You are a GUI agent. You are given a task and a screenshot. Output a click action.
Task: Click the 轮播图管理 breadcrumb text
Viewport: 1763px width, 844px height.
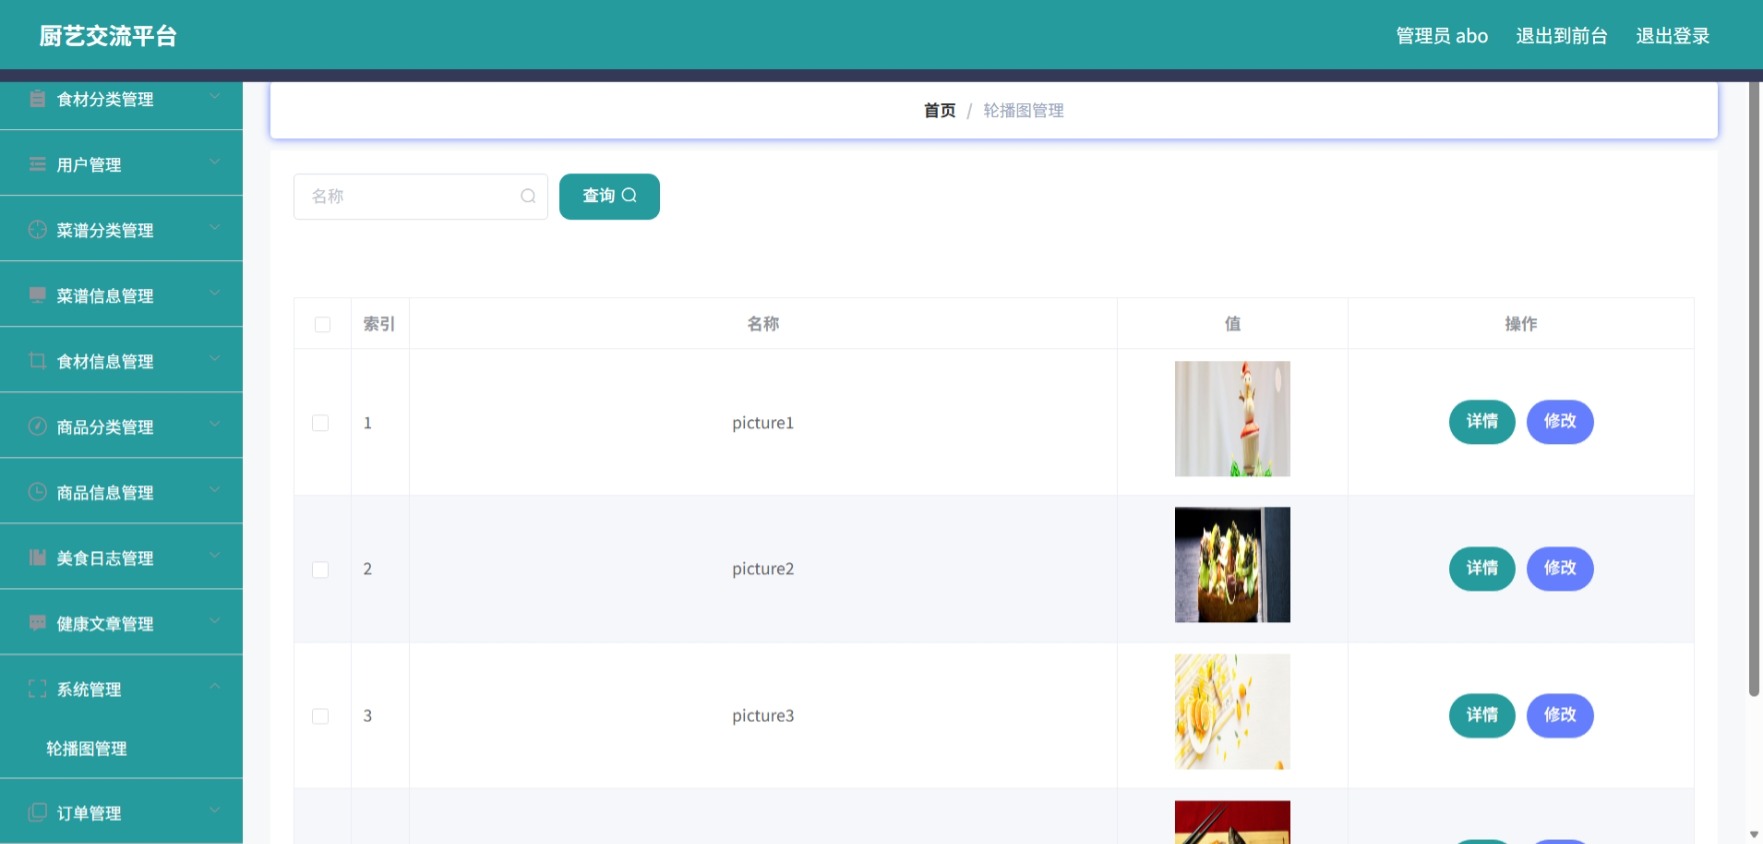click(1023, 110)
